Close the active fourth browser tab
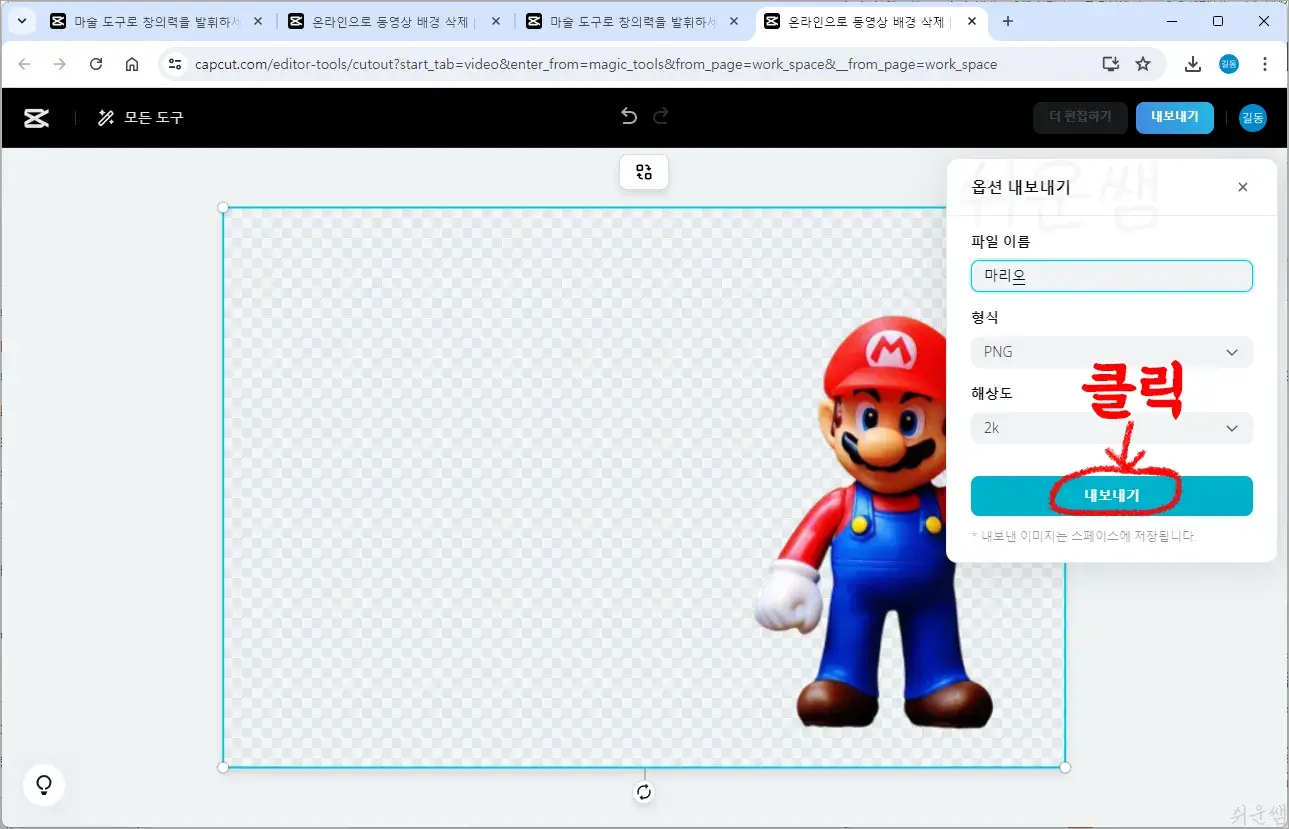 tap(971, 21)
